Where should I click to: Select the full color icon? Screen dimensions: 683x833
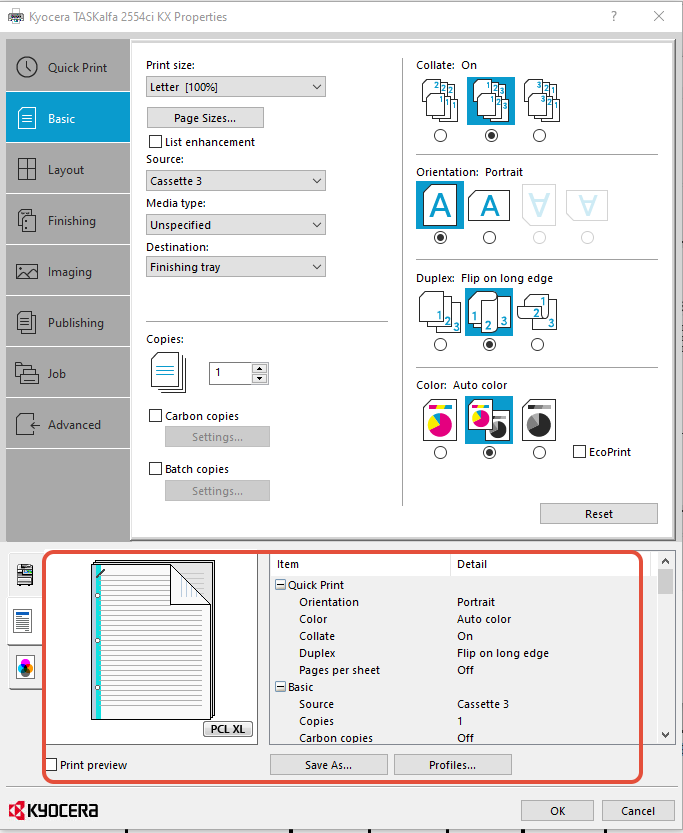click(x=440, y=420)
